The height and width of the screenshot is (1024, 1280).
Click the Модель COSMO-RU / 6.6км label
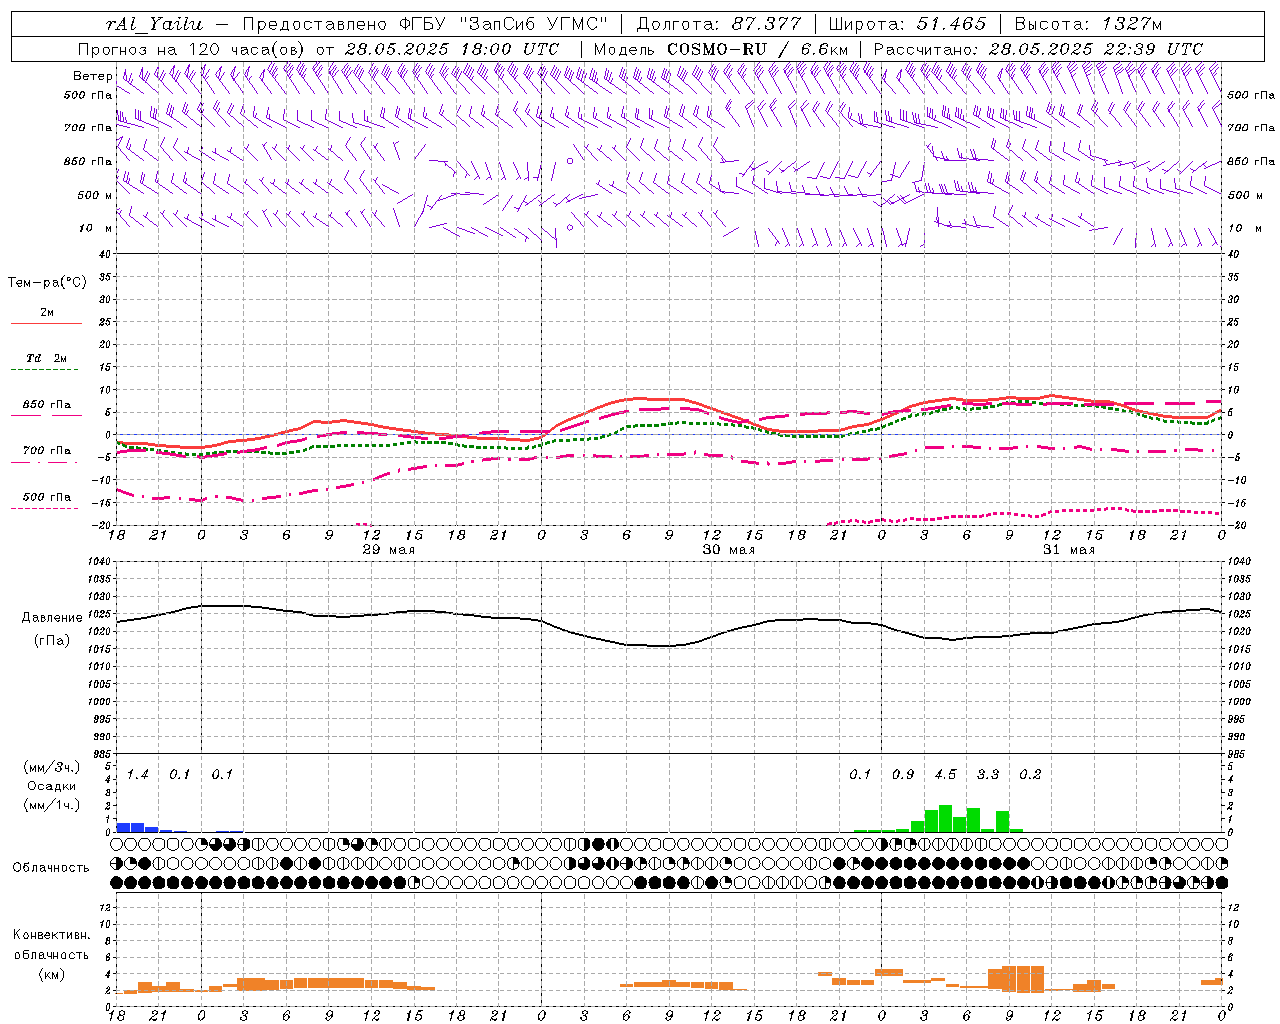point(722,49)
